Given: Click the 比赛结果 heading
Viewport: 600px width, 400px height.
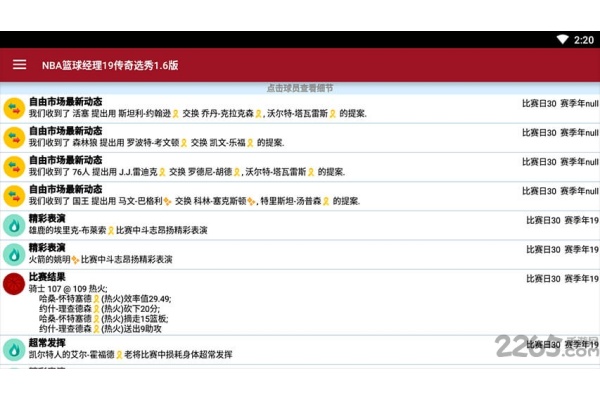Looking at the screenshot, I should tap(47, 277).
